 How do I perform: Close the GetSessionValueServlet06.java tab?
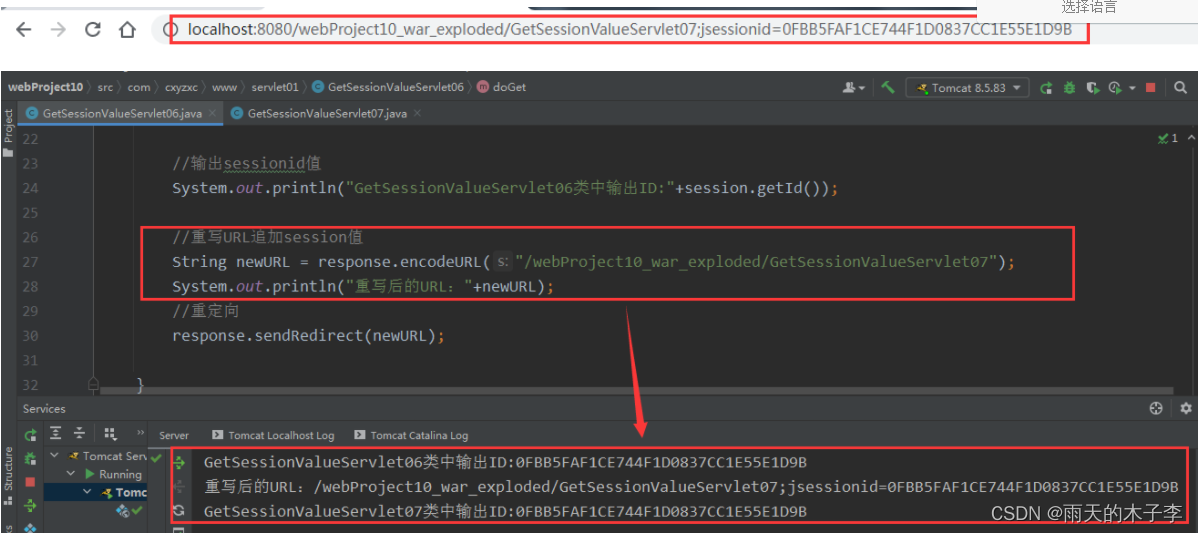(x=212, y=113)
